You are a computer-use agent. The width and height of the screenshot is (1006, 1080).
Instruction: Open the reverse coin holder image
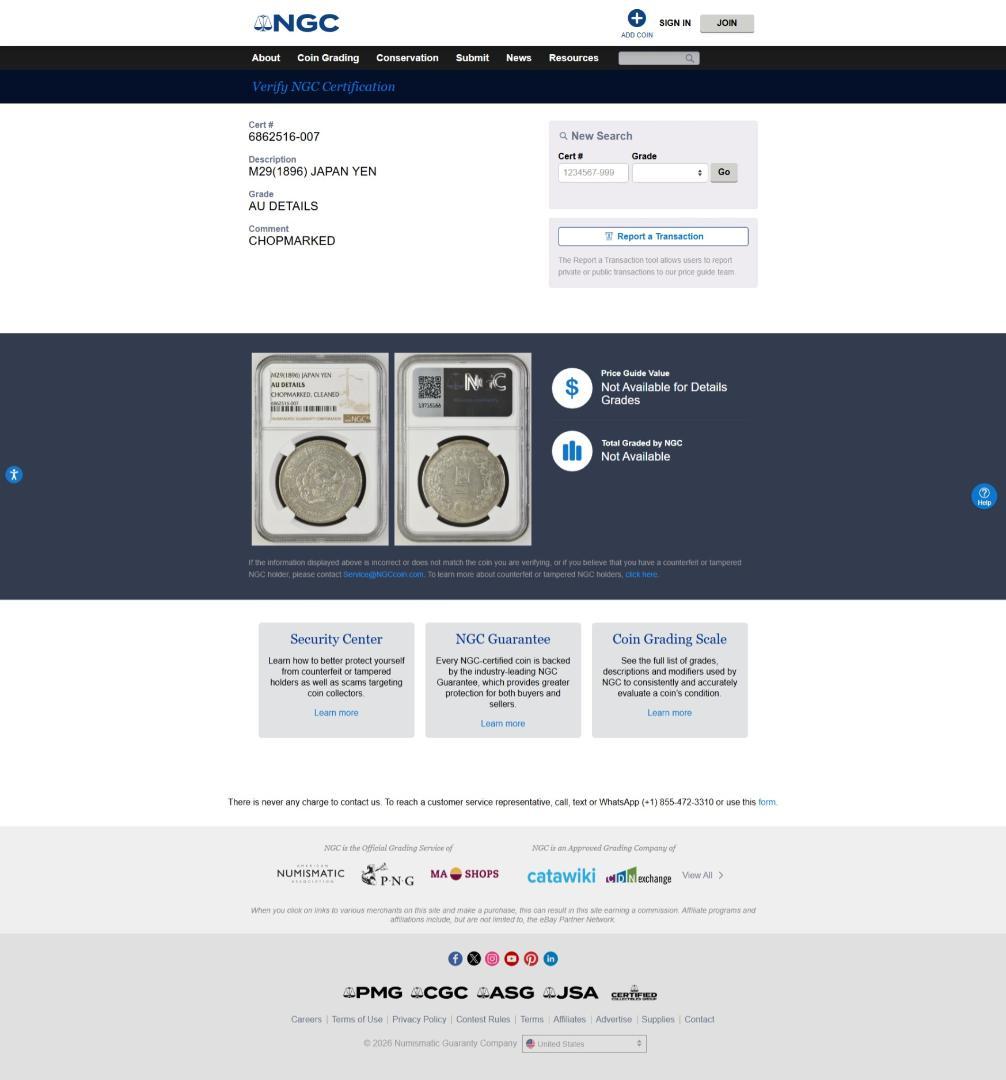pyautogui.click(x=463, y=449)
